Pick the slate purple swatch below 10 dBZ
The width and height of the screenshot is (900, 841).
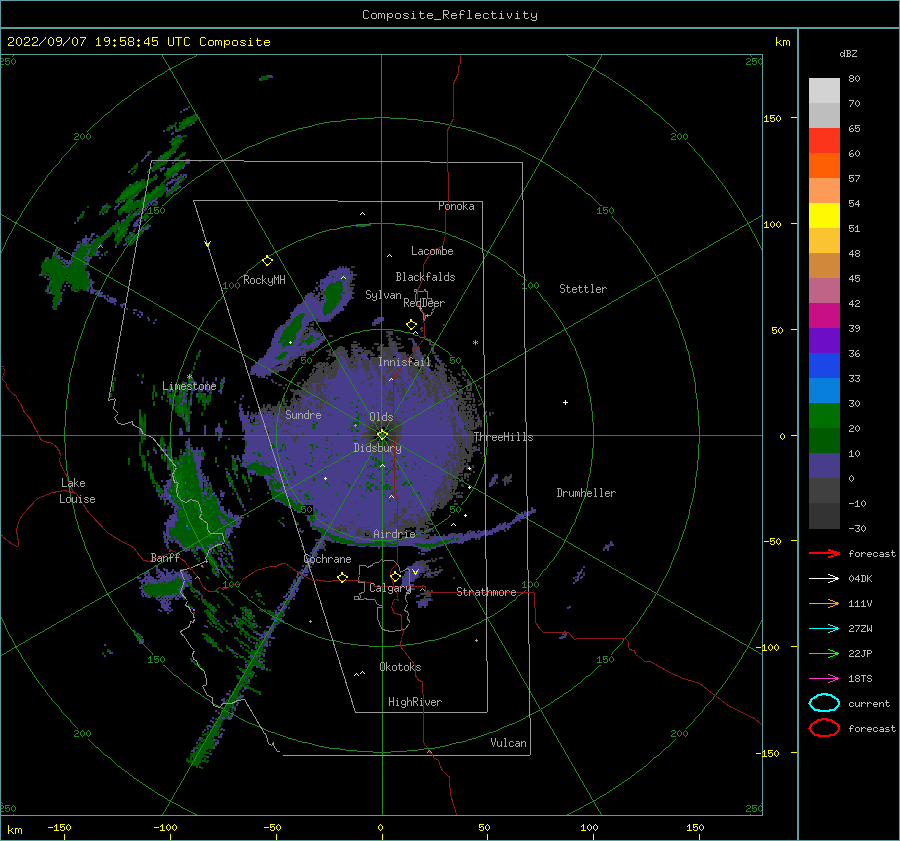[x=824, y=465]
